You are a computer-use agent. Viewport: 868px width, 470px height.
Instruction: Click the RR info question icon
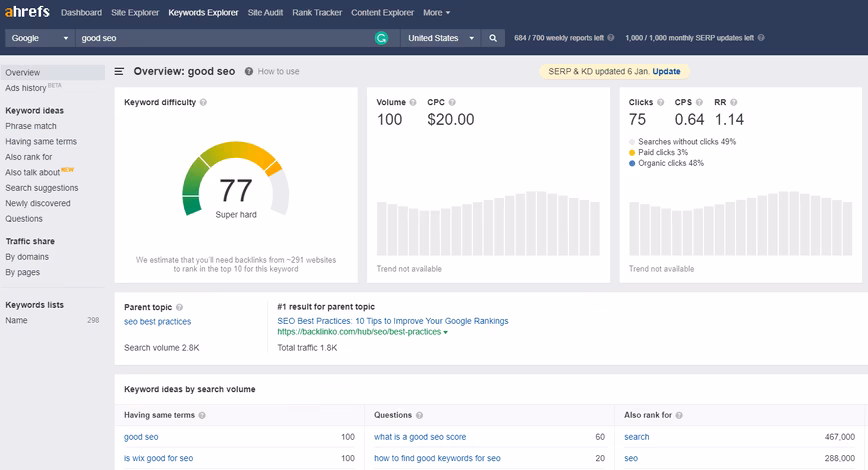pyautogui.click(x=733, y=102)
